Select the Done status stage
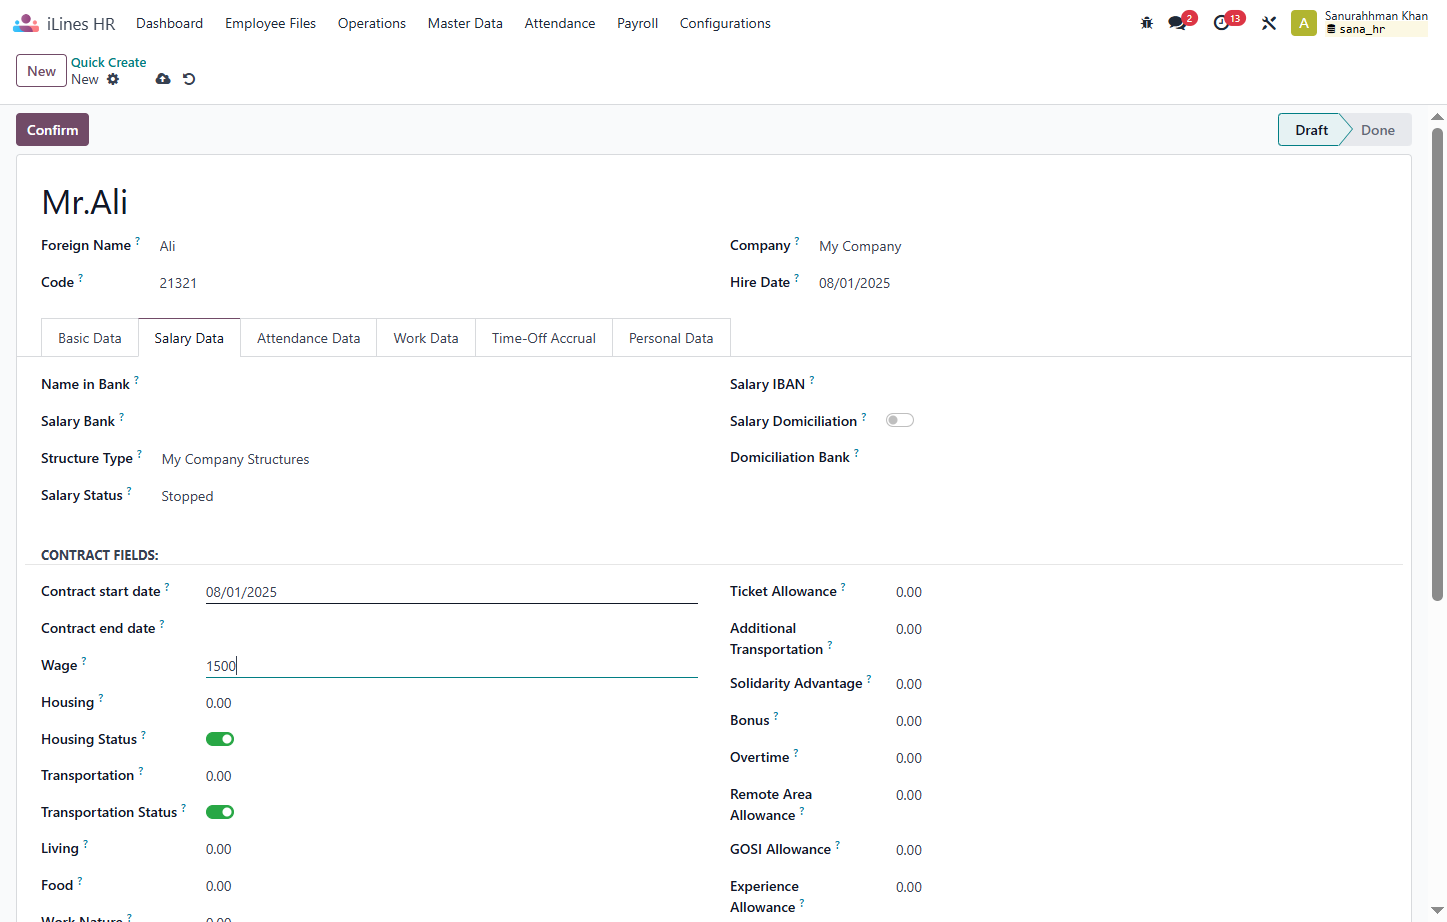The width and height of the screenshot is (1447, 922). [1377, 130]
